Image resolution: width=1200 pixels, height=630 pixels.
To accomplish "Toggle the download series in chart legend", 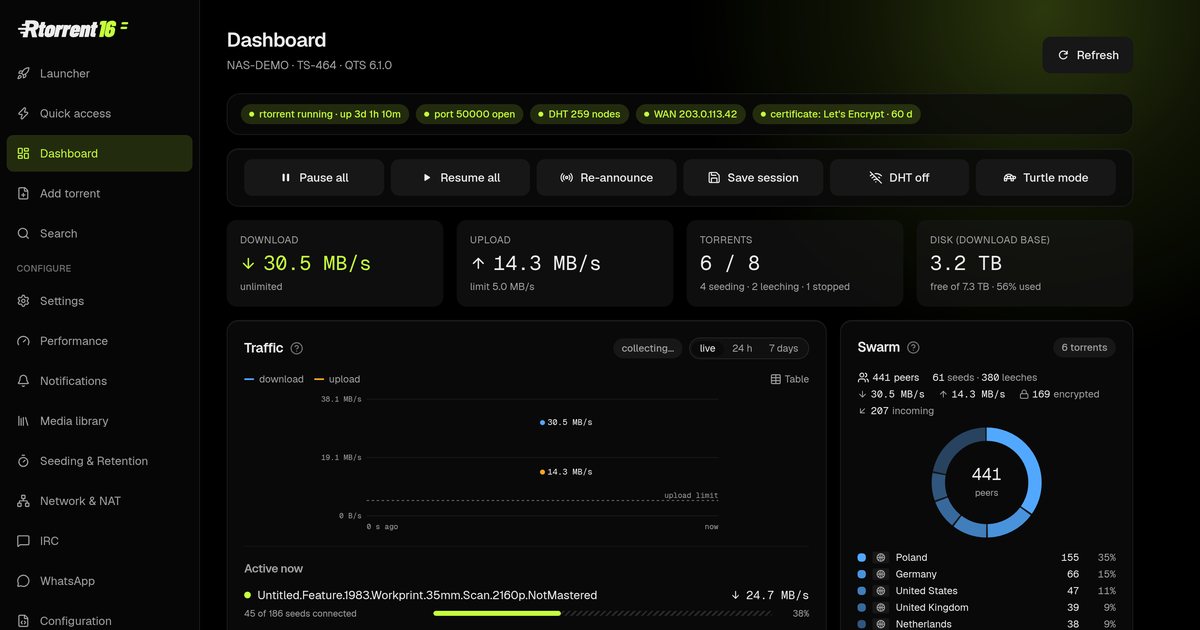I will (274, 379).
